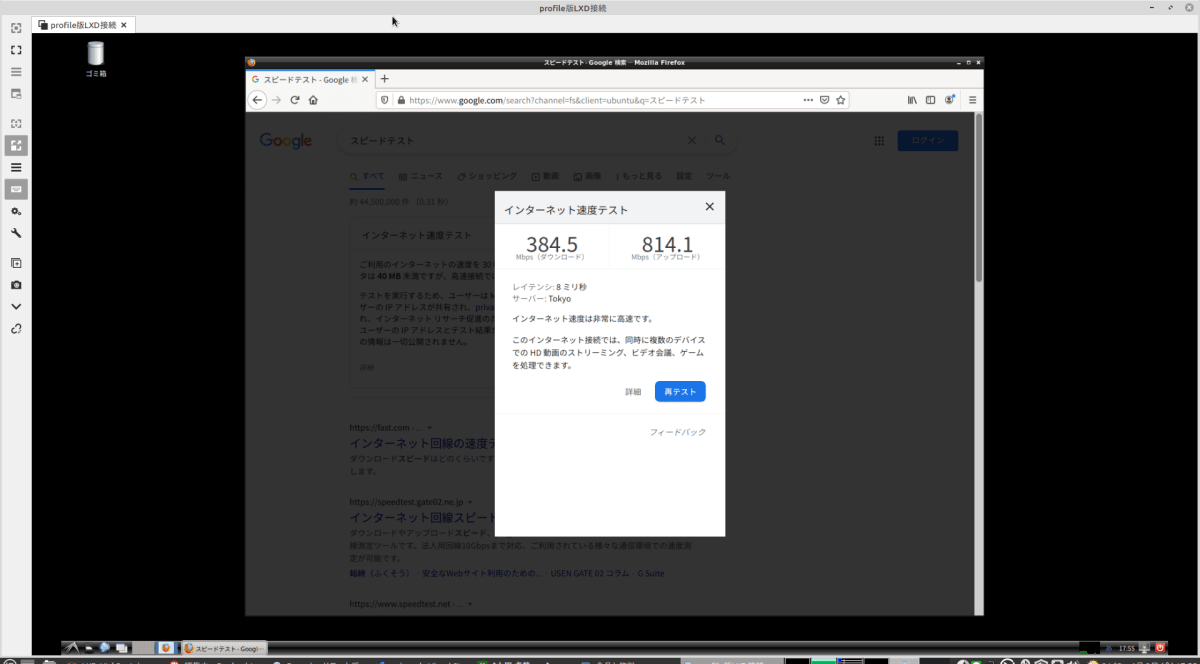Go to Firefox home page icon
The height and width of the screenshot is (664, 1200).
click(x=313, y=100)
